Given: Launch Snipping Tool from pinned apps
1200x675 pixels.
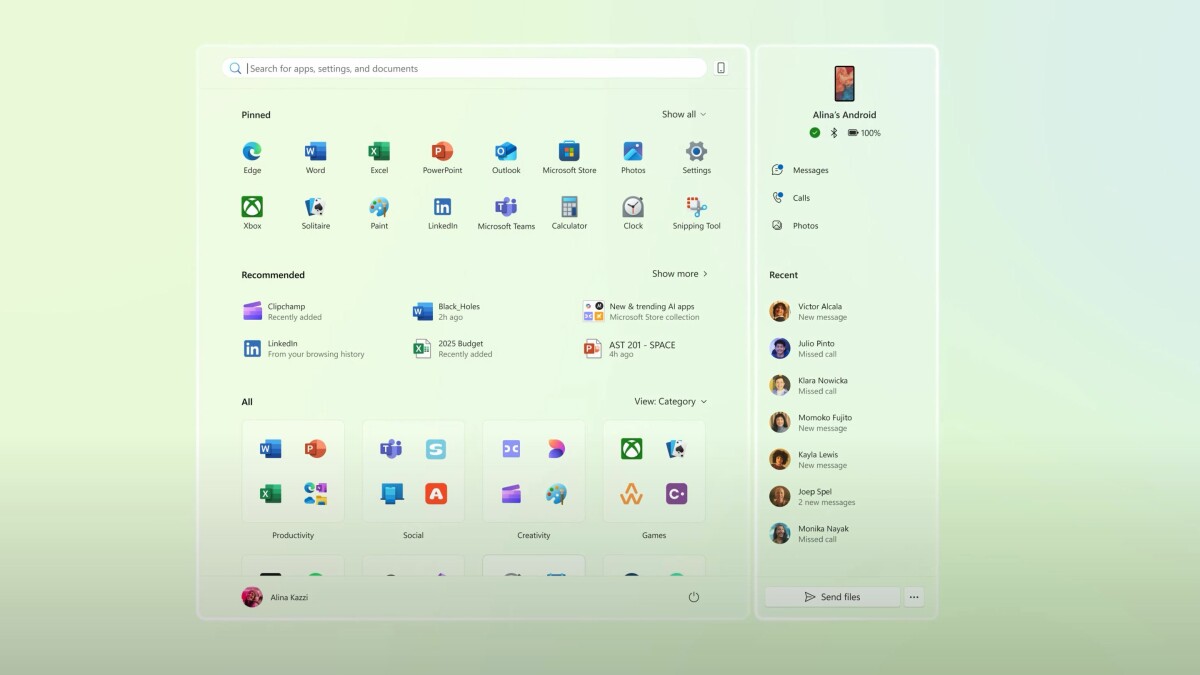Looking at the screenshot, I should [x=696, y=207].
